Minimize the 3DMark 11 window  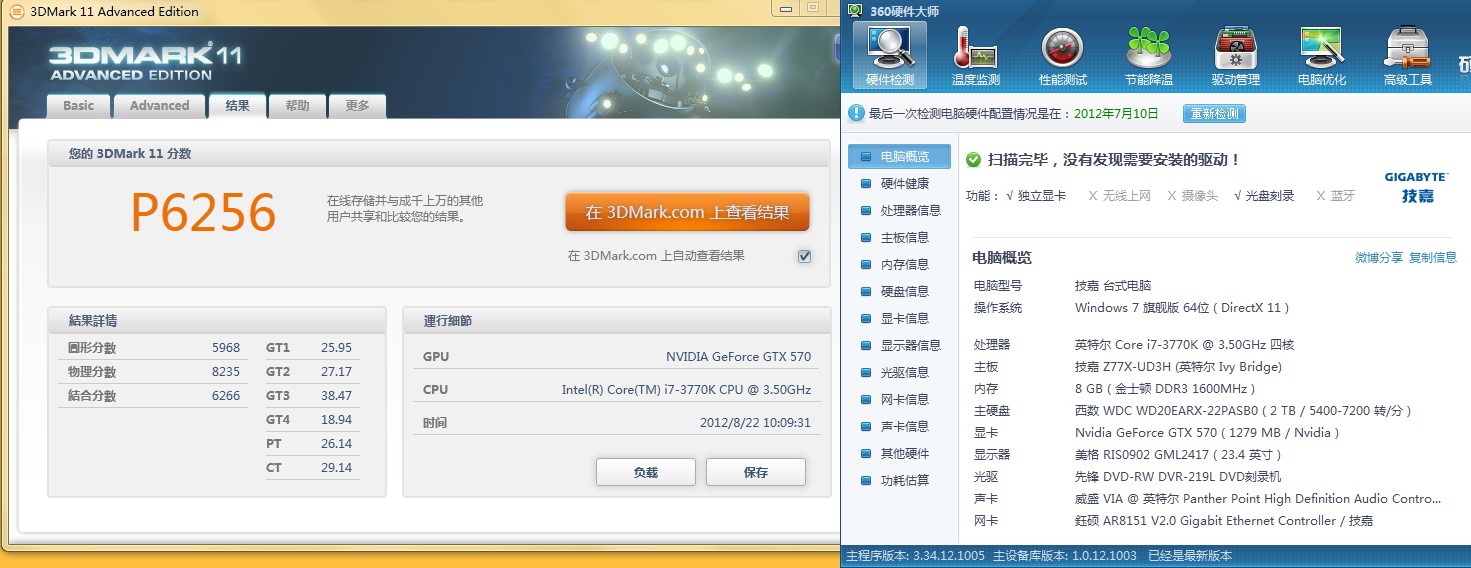(x=786, y=8)
